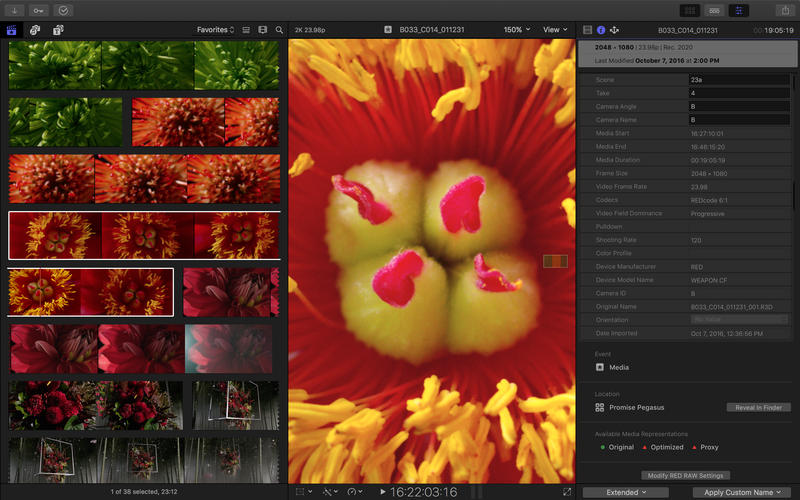800x500 pixels.
Task: Open the Favorites filter dropdown
Action: click(216, 30)
